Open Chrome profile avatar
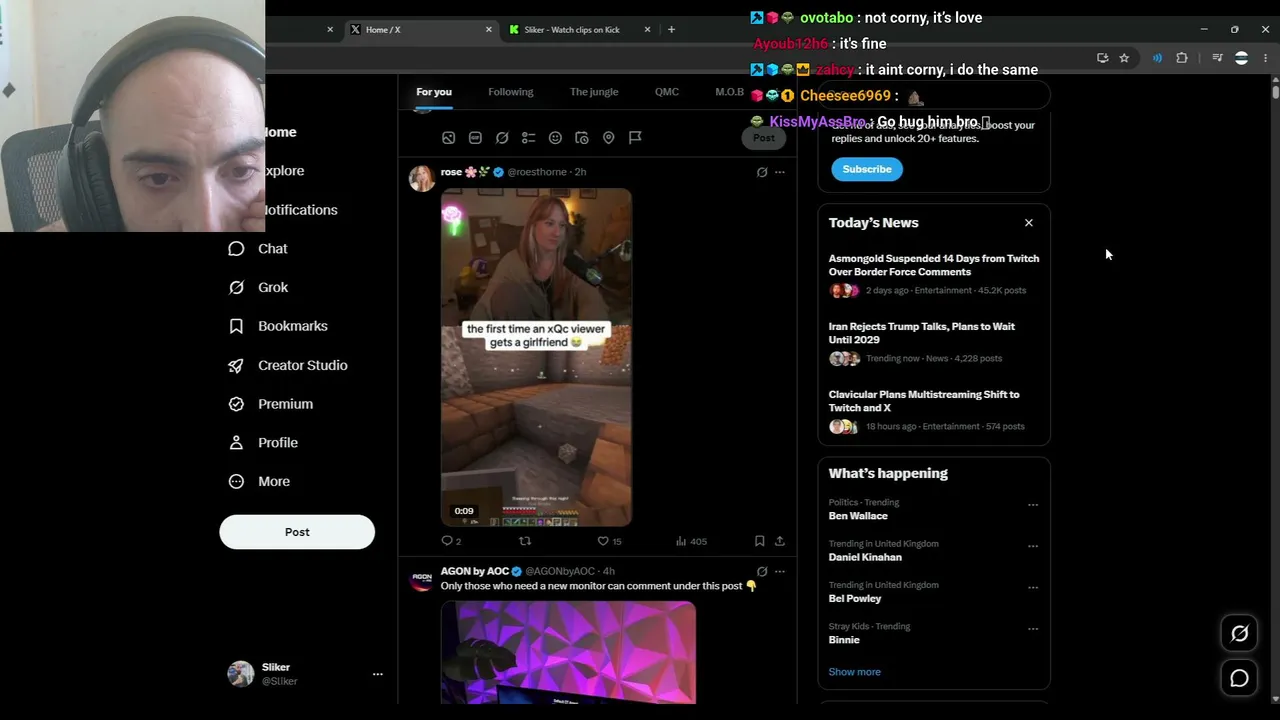 [1241, 58]
